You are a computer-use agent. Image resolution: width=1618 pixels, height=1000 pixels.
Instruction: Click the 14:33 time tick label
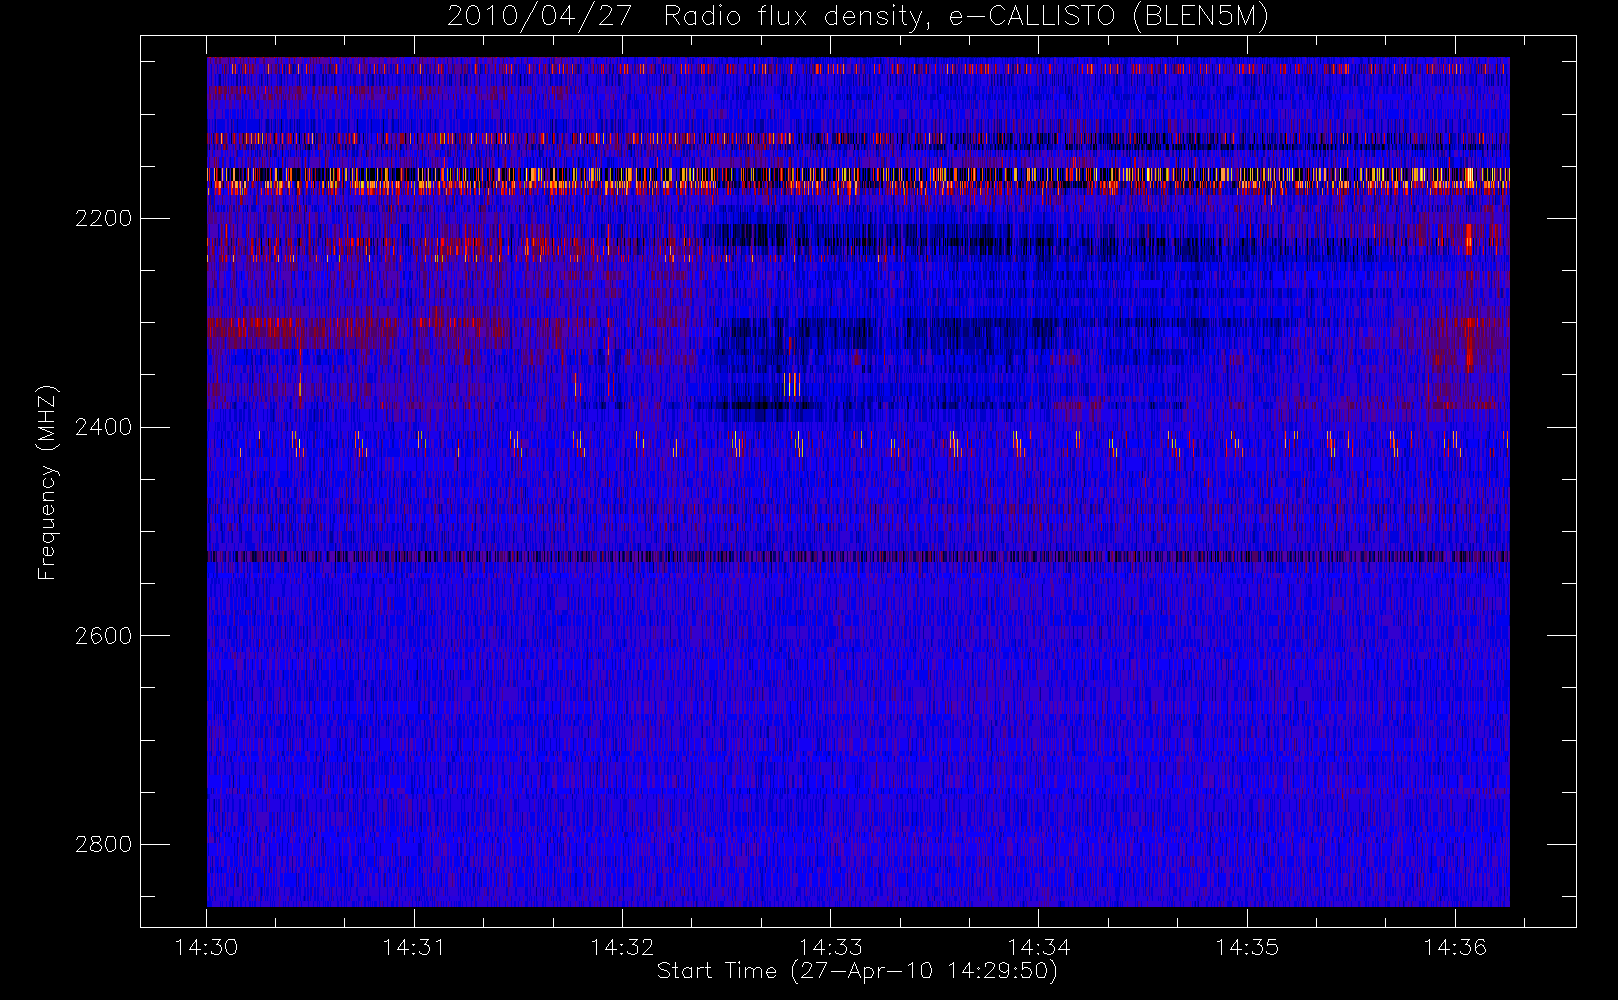coord(830,947)
